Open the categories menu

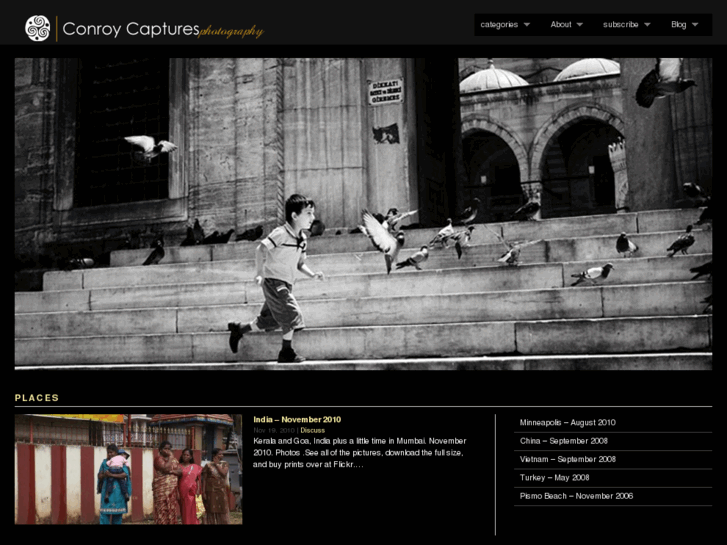point(499,25)
